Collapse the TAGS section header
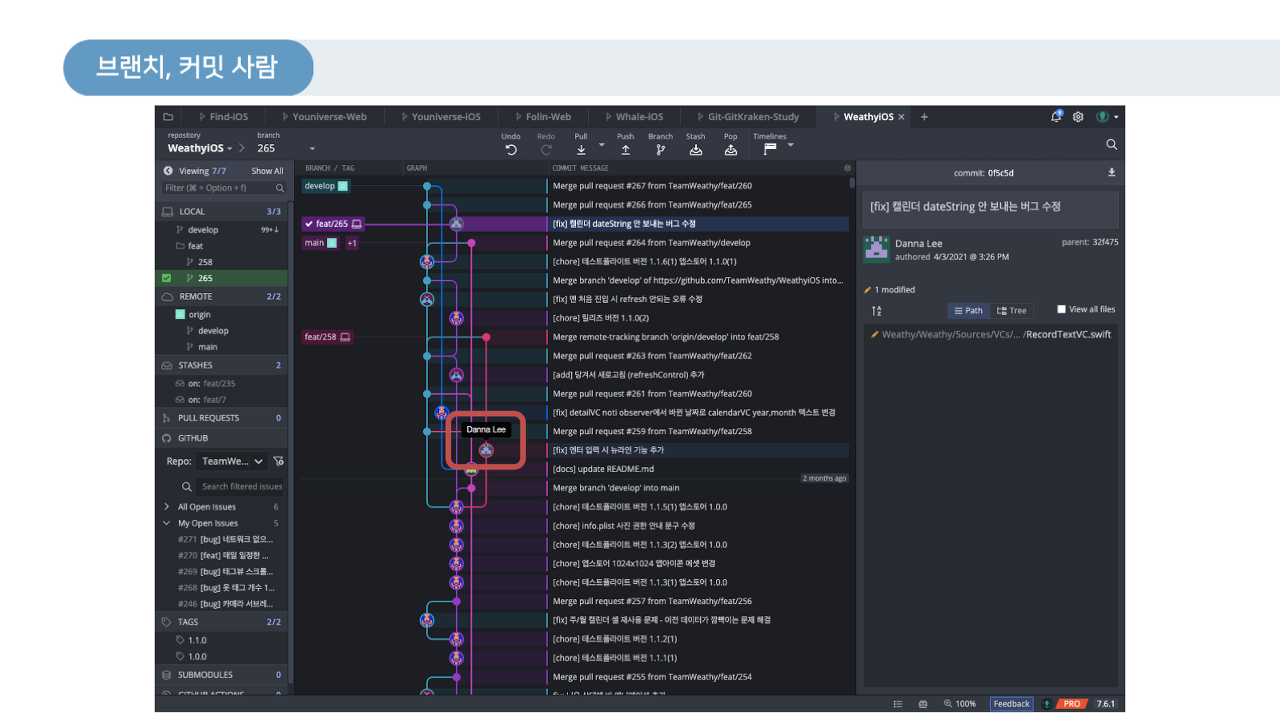Image resolution: width=1280 pixels, height=720 pixels. point(222,622)
